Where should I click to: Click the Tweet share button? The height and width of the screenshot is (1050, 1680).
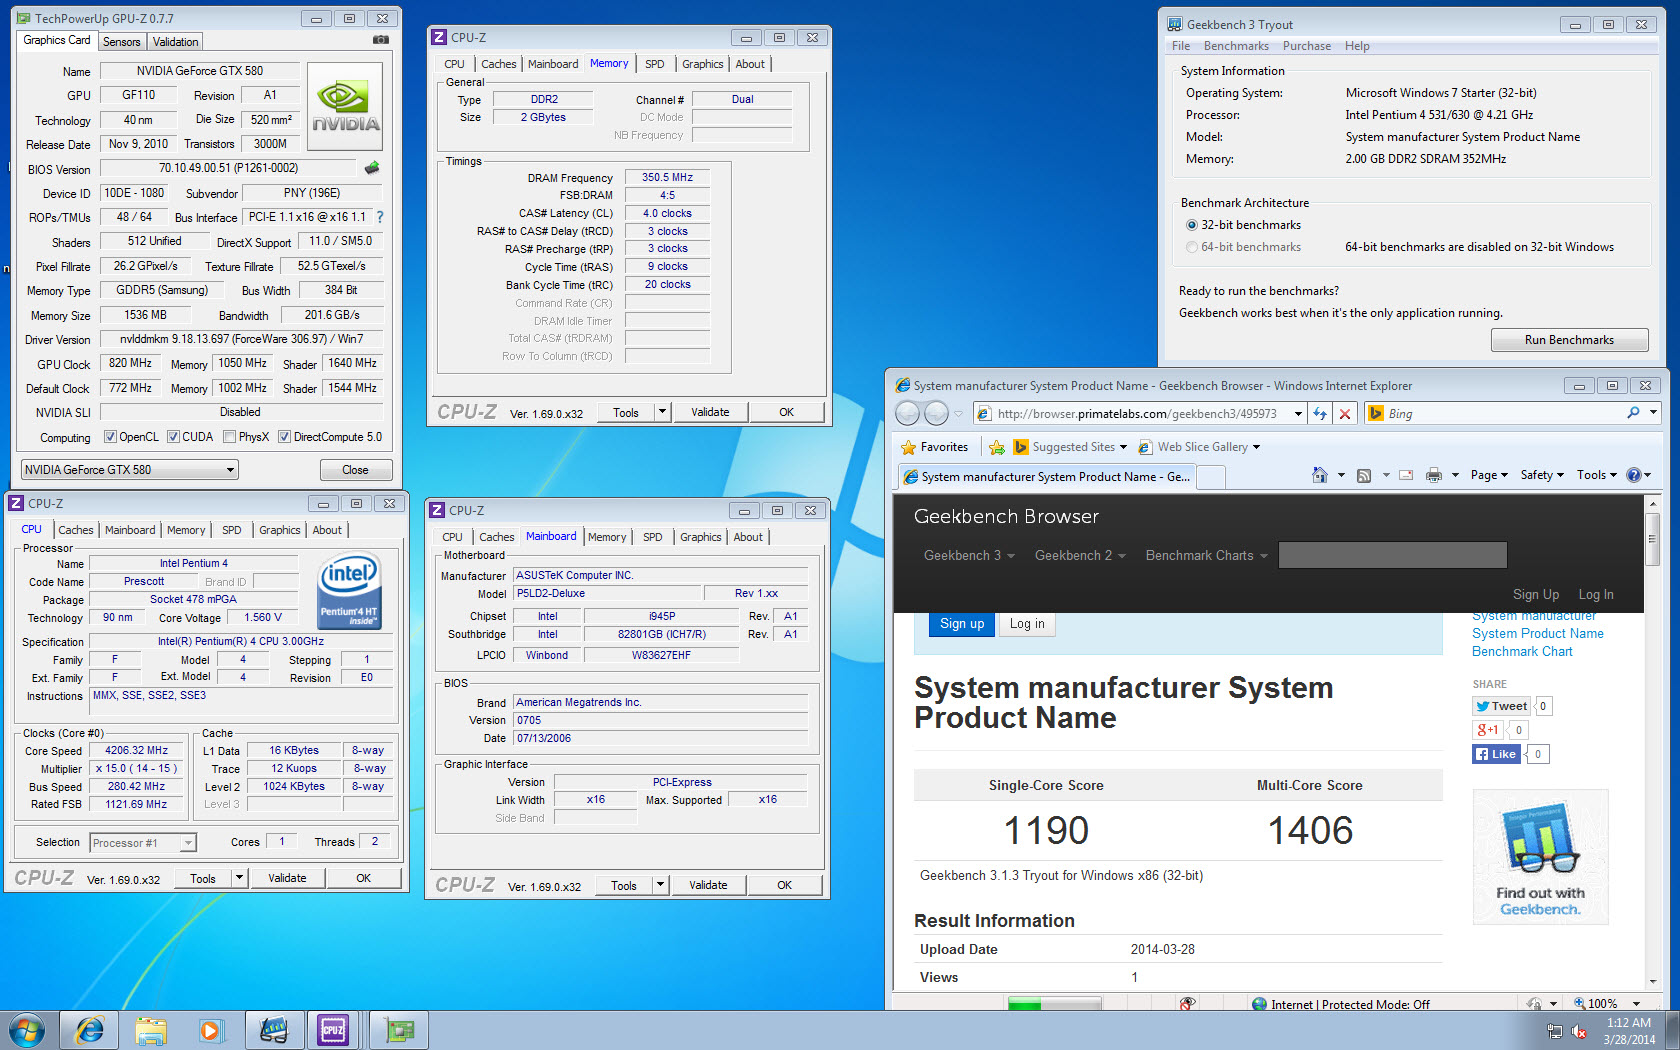(x=1501, y=706)
